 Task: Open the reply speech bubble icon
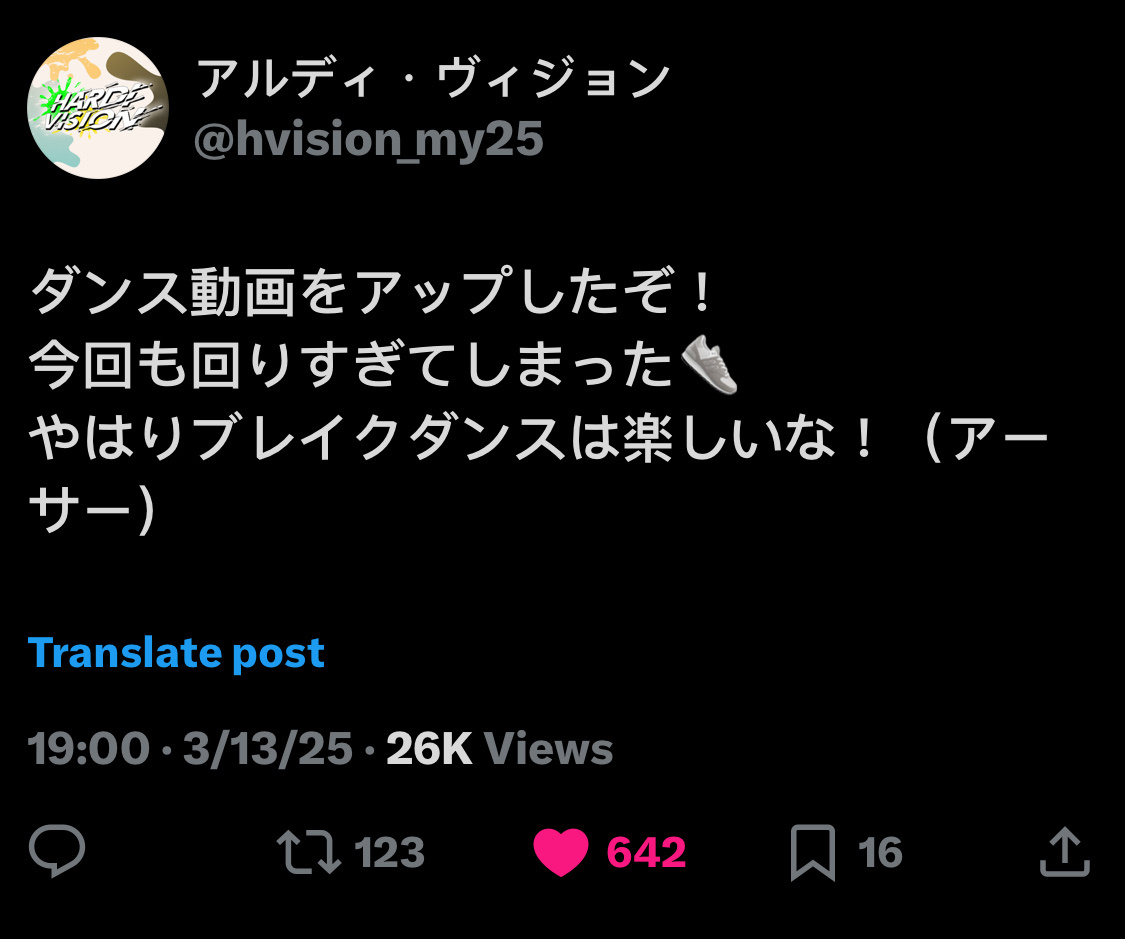(57, 851)
